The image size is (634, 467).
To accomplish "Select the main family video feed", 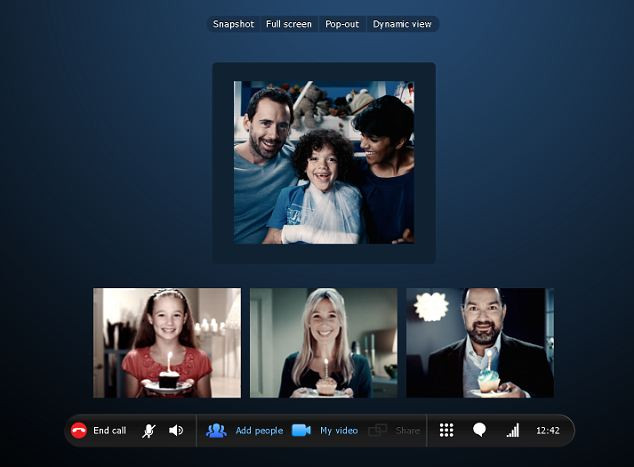I will (x=323, y=163).
